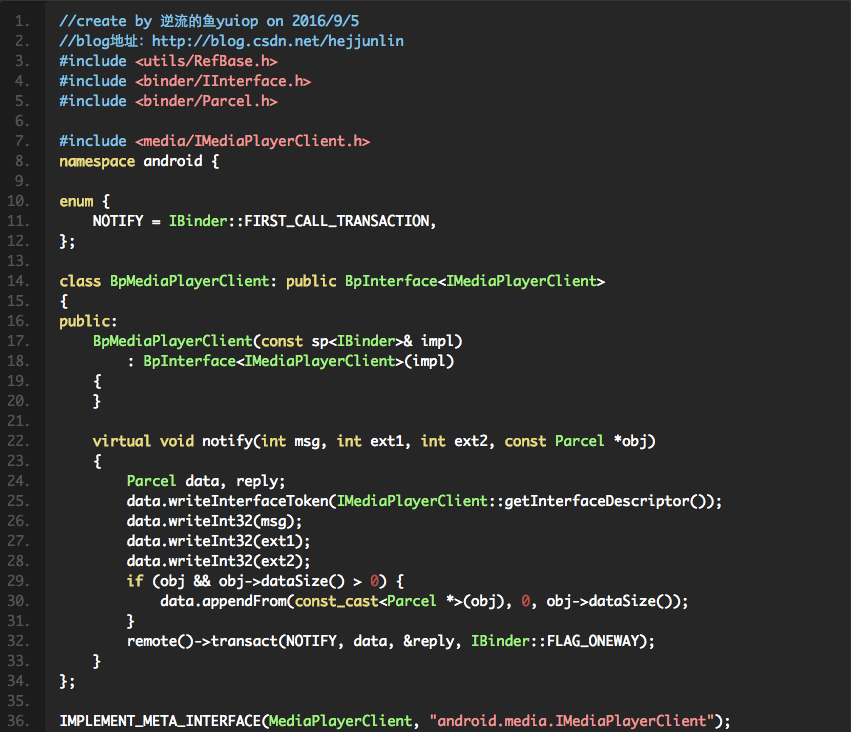Screen dimensions: 851x732
Task: Click line number 14 in gutter
Action: 18,281
